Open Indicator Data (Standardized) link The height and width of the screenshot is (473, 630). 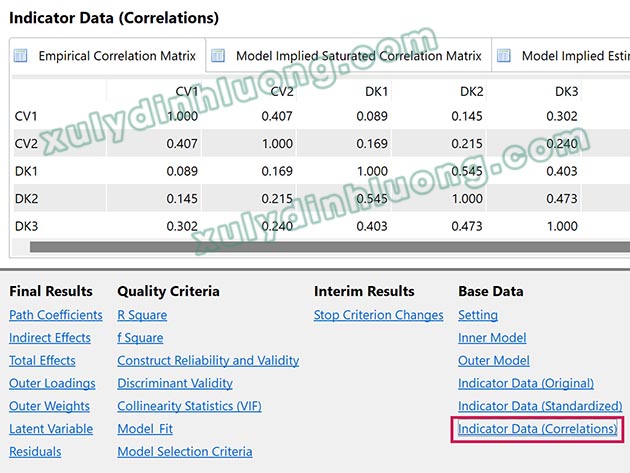(x=540, y=406)
